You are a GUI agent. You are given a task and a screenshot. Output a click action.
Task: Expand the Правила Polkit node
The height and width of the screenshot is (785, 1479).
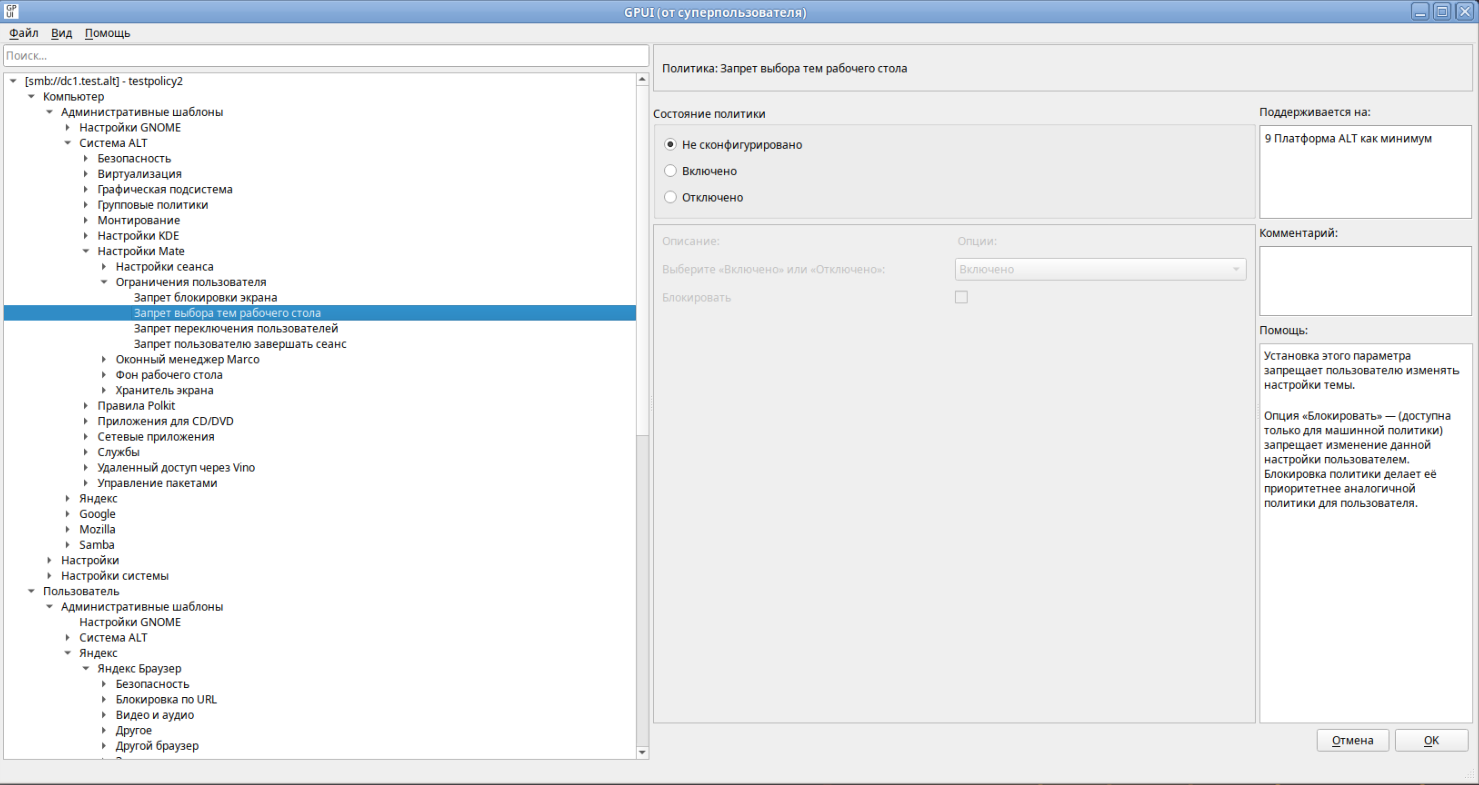pos(86,406)
